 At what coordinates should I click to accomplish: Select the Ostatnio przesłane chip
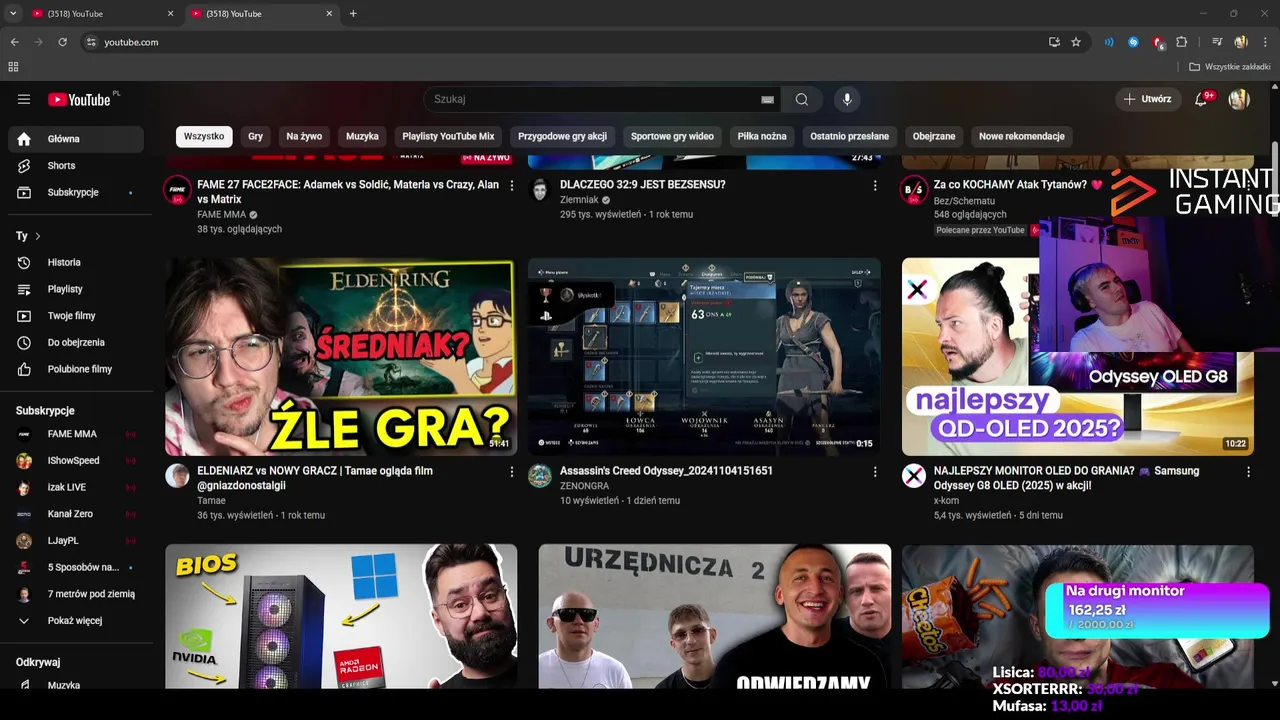click(849, 136)
